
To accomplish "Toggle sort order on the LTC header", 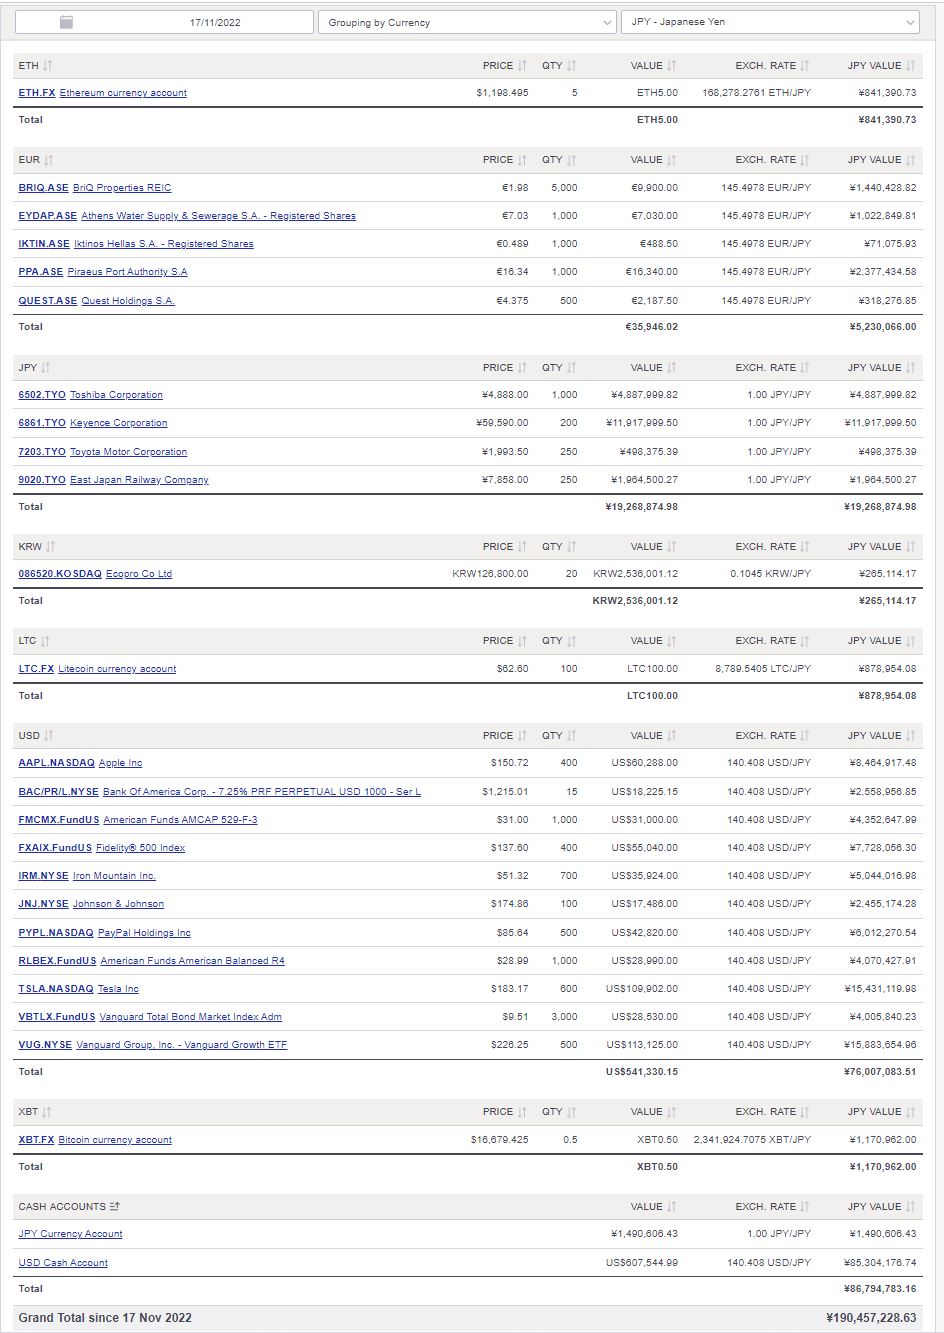I will coord(45,641).
